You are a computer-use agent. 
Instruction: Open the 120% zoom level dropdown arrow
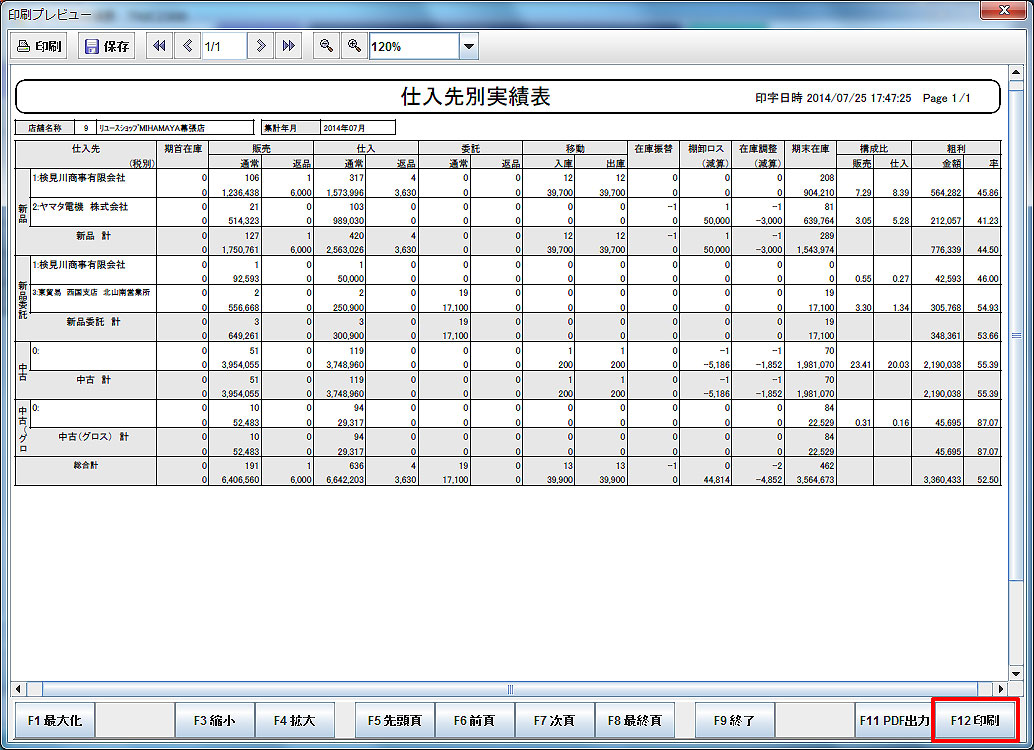click(x=468, y=46)
